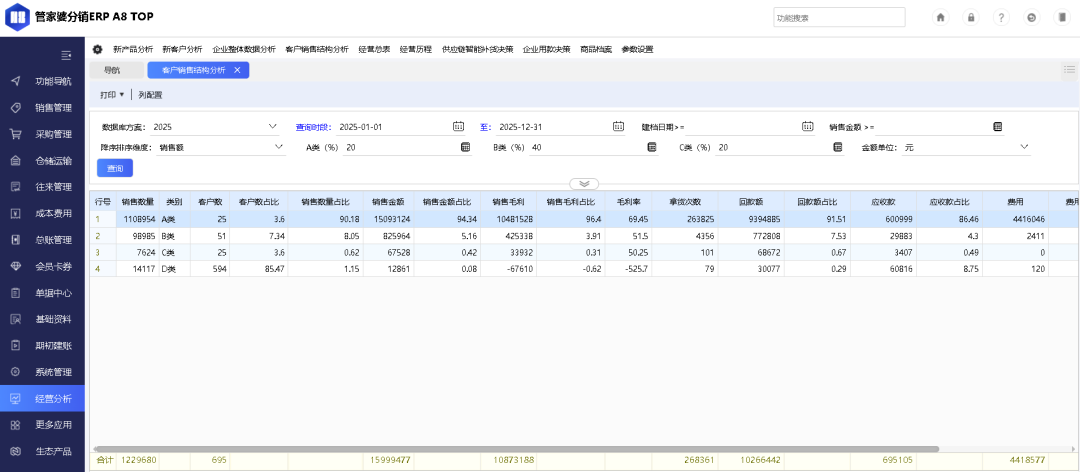Expand the 金额单位 元 dropdown
The width and height of the screenshot is (1080, 472).
[1024, 147]
